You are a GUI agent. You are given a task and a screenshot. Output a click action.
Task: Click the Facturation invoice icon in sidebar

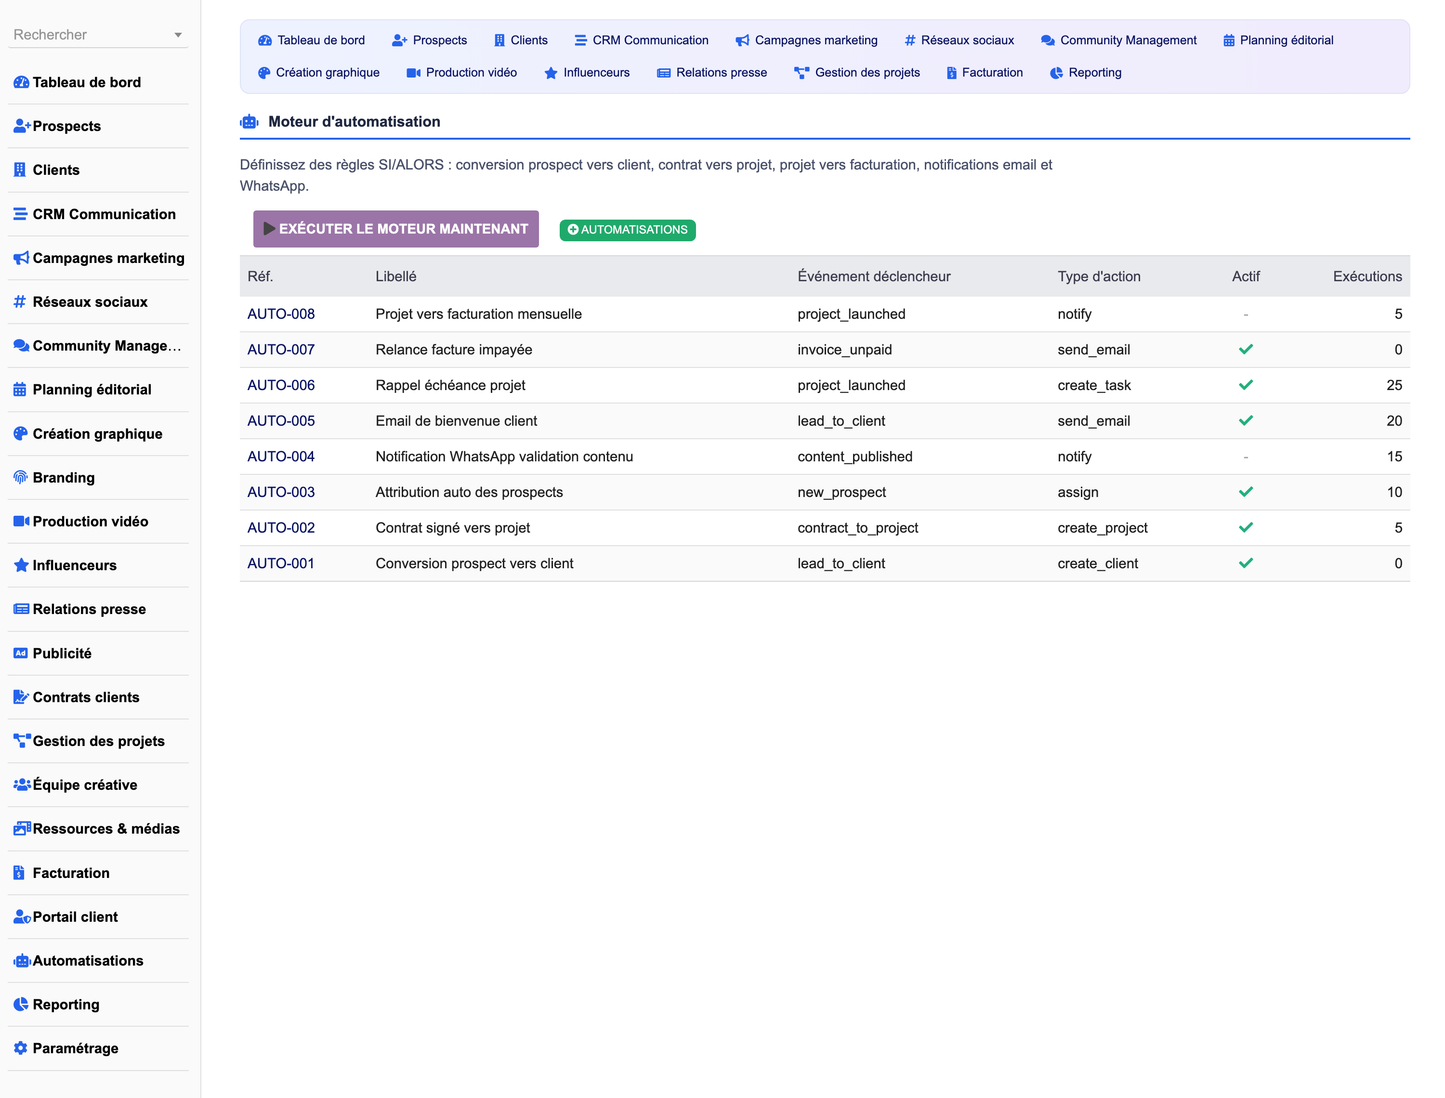19,873
